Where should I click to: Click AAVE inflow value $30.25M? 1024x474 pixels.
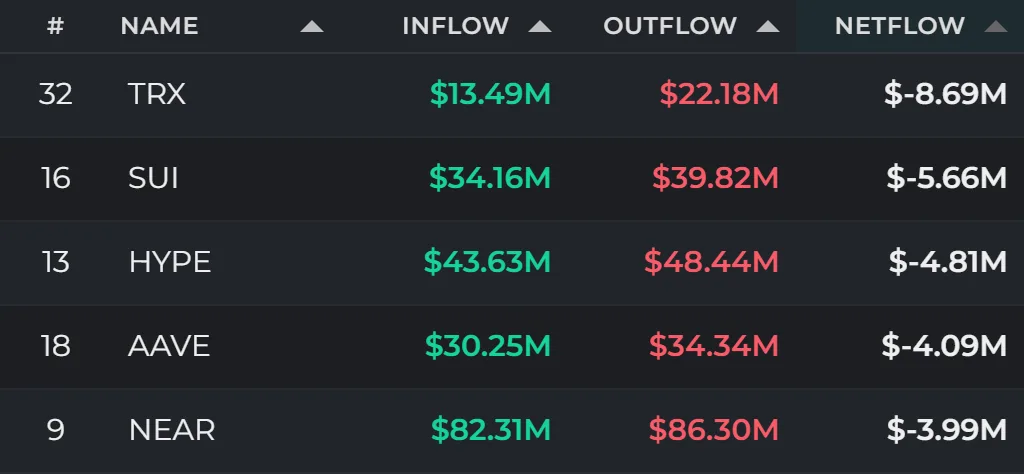(488, 346)
